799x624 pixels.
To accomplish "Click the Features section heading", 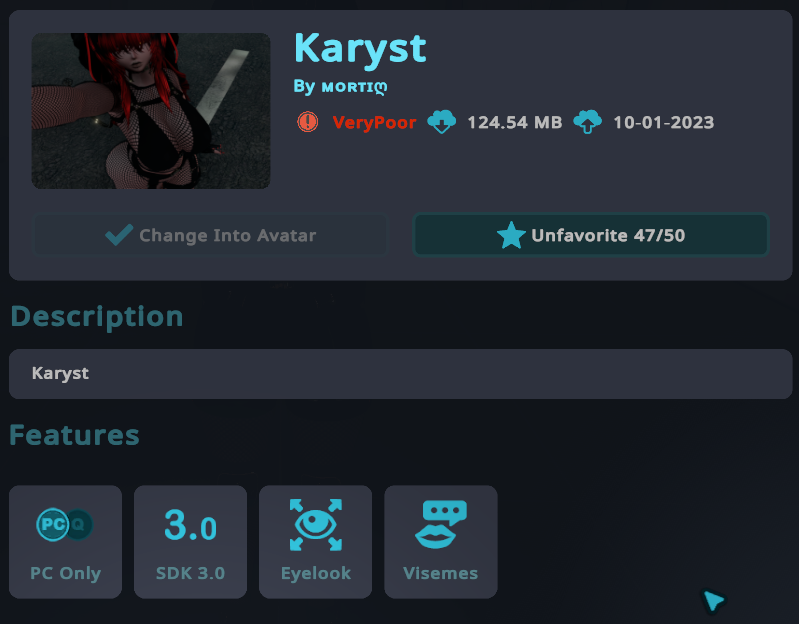I will point(74,435).
